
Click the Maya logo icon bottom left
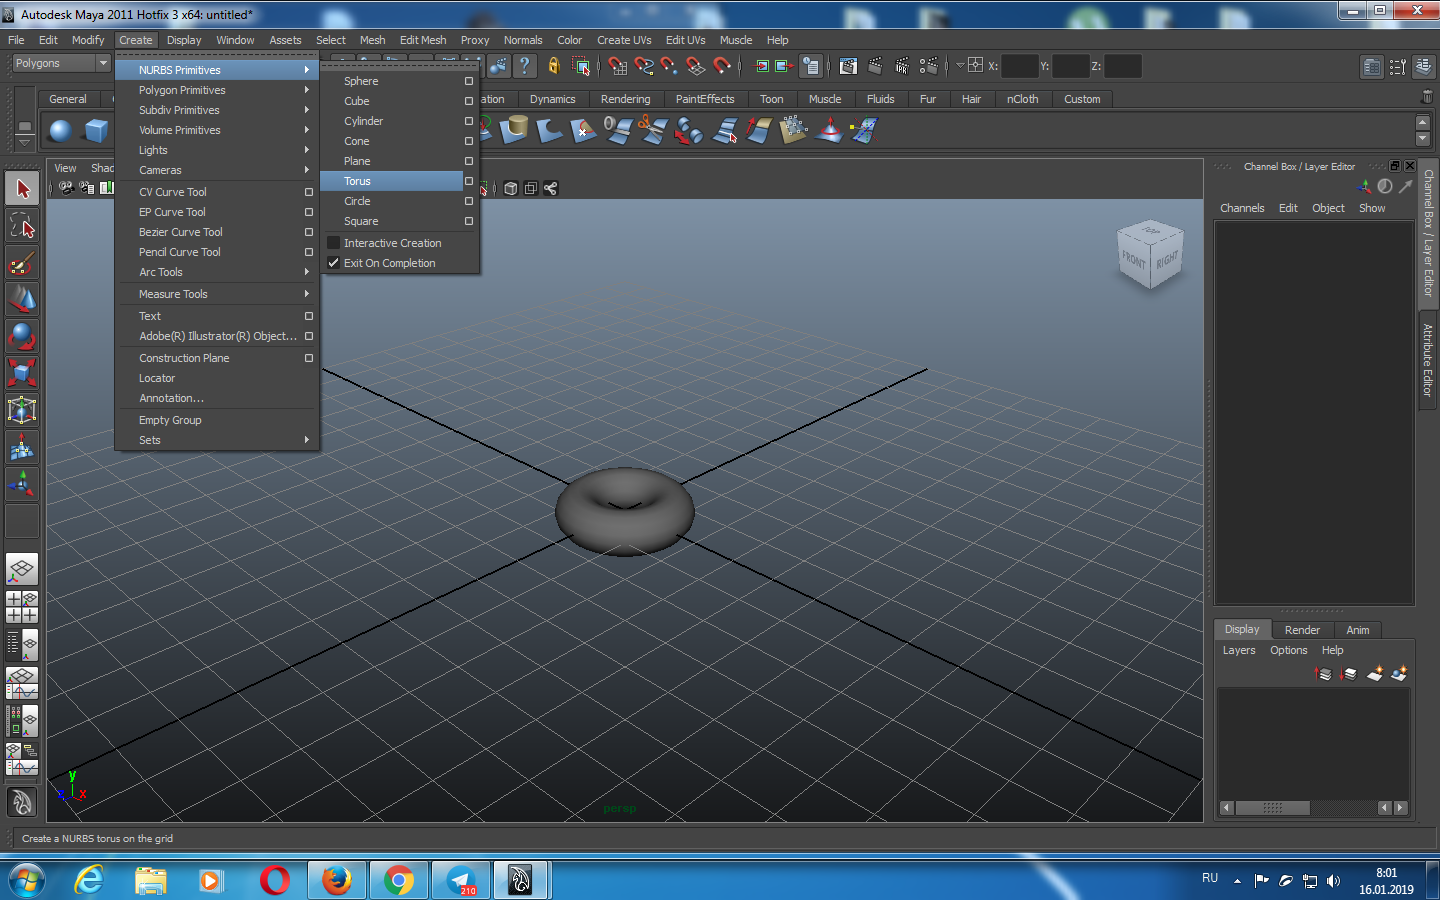[22, 802]
